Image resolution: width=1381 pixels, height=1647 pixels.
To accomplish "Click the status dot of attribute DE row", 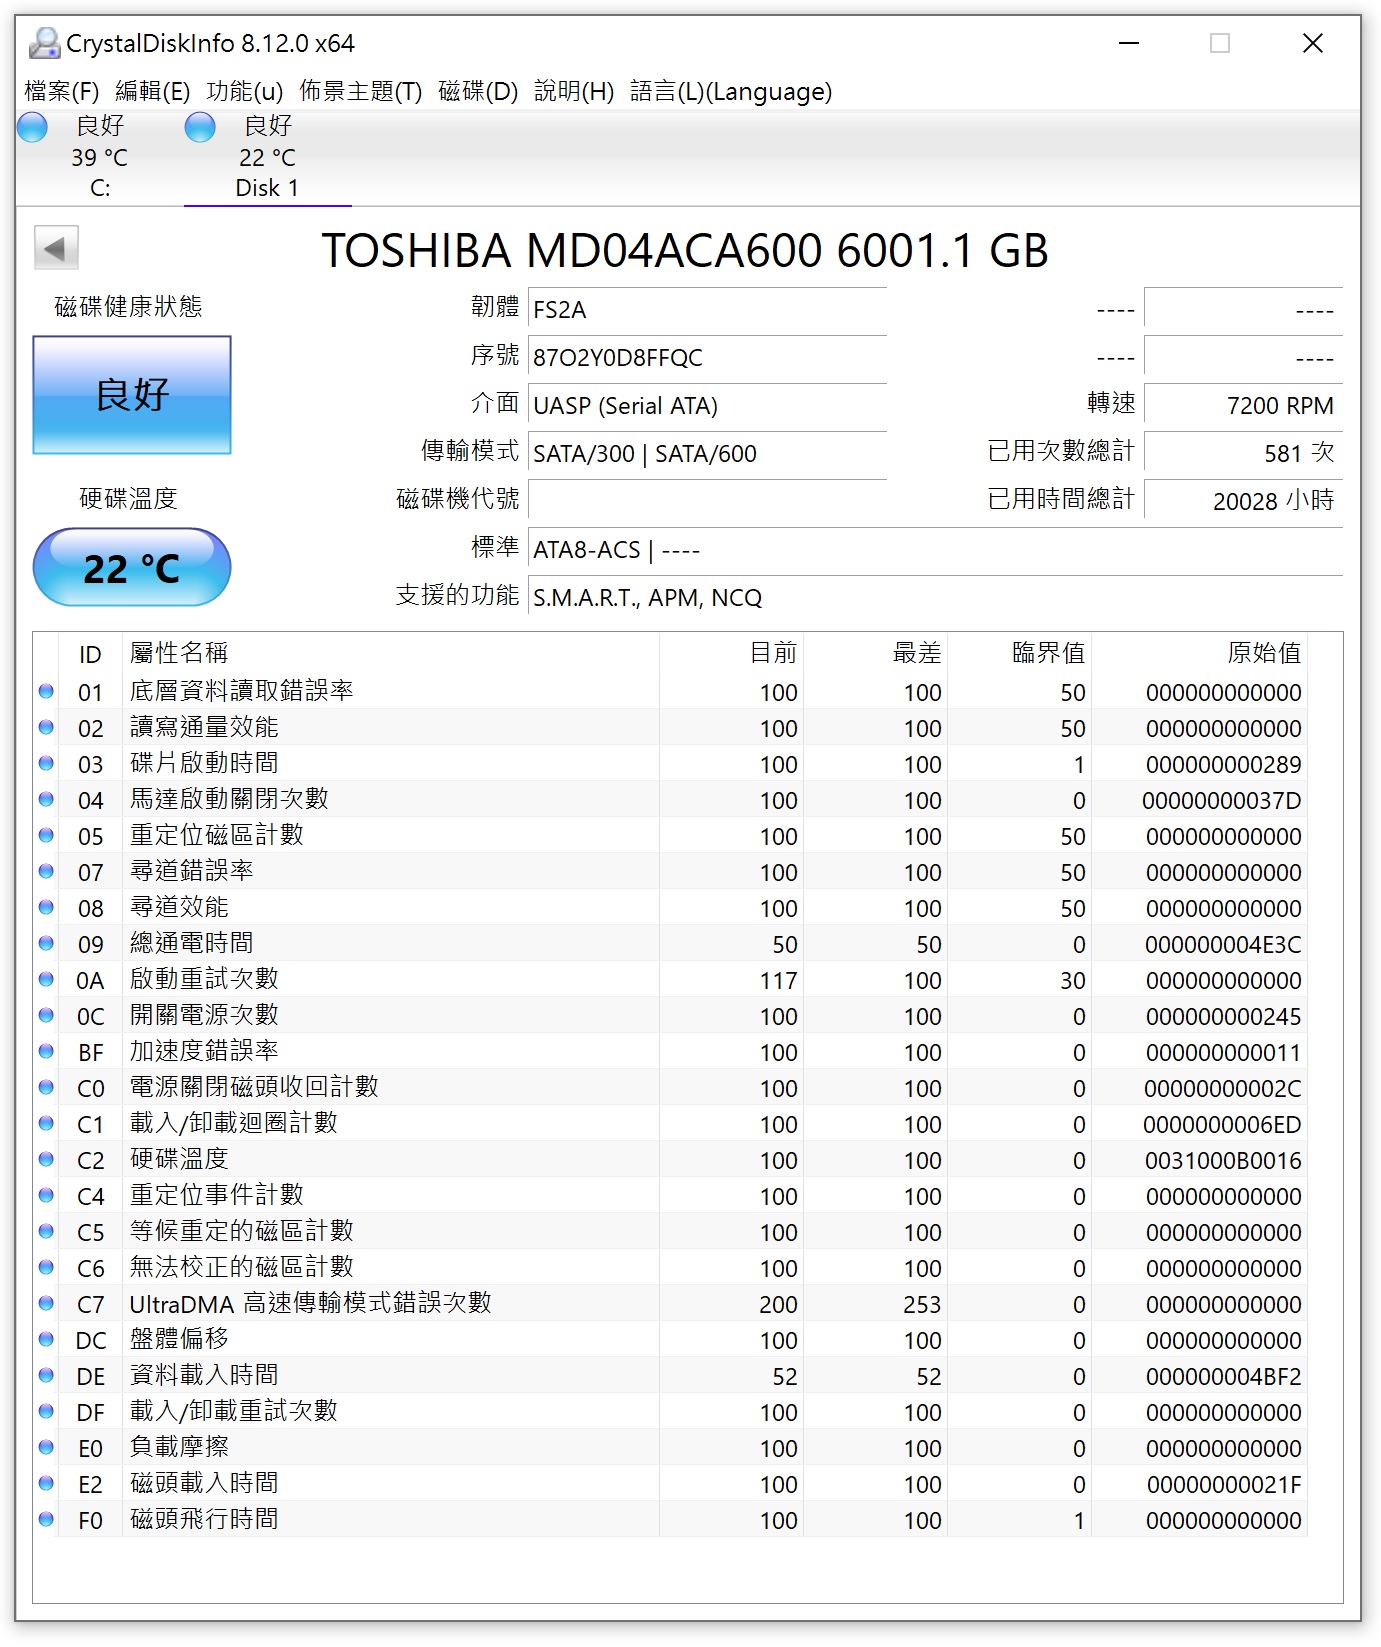I will pyautogui.click(x=46, y=1375).
